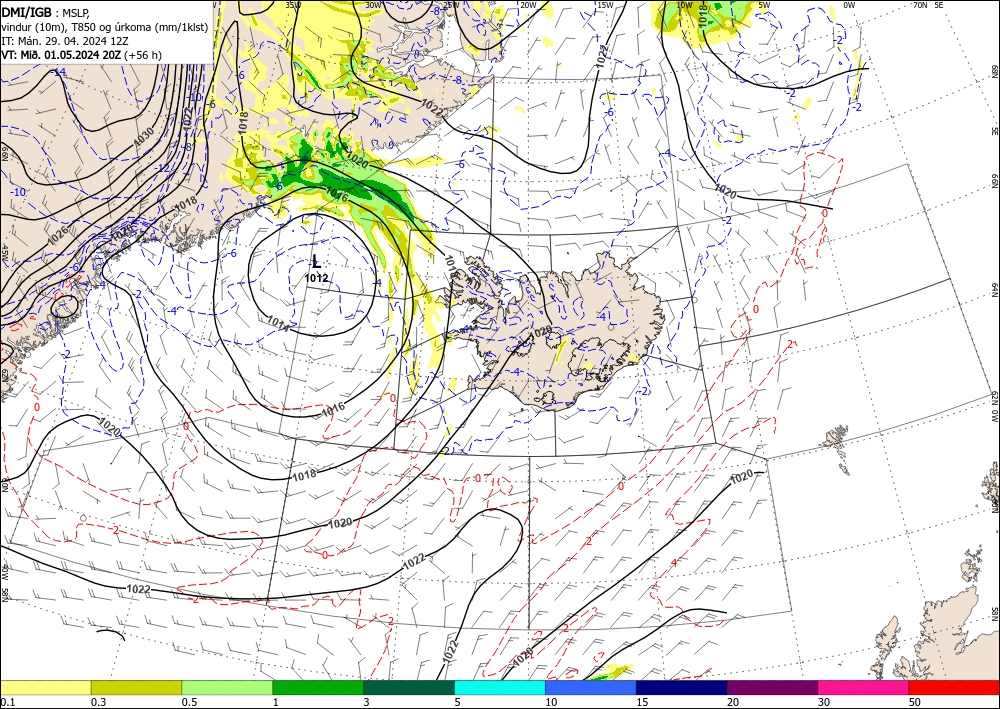Viewport: 1000px width, 709px height.
Task: Click the olive 0.3–0.5 legend color band
Action: [136, 687]
